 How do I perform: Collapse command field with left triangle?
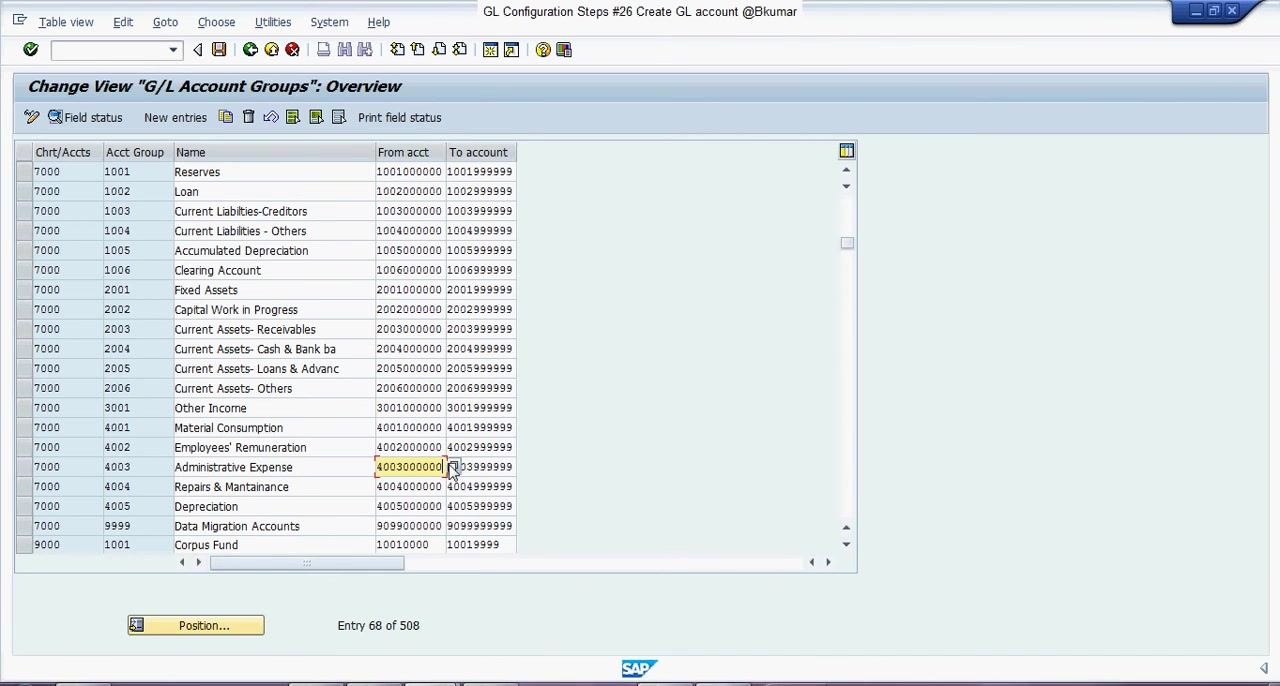coord(197,50)
